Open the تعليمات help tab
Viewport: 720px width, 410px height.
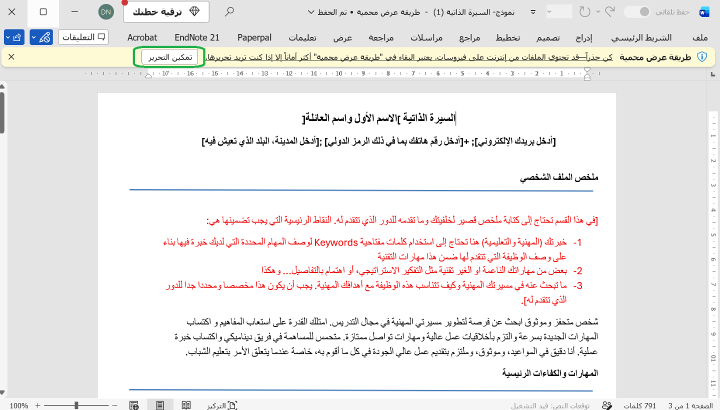[302, 38]
